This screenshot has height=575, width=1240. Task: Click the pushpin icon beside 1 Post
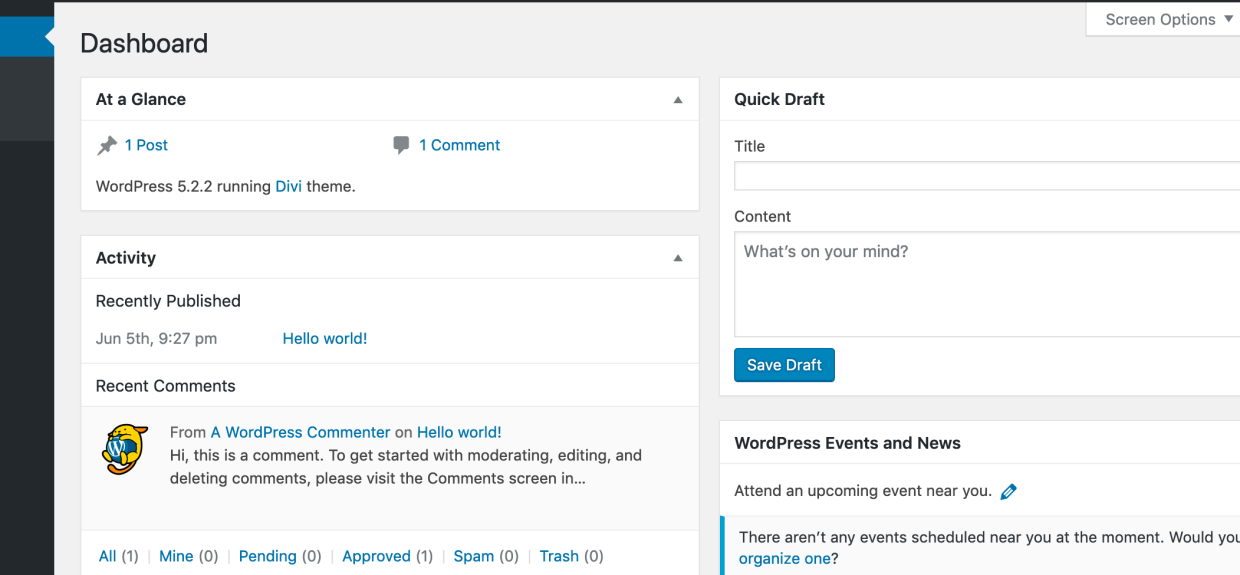coord(107,146)
